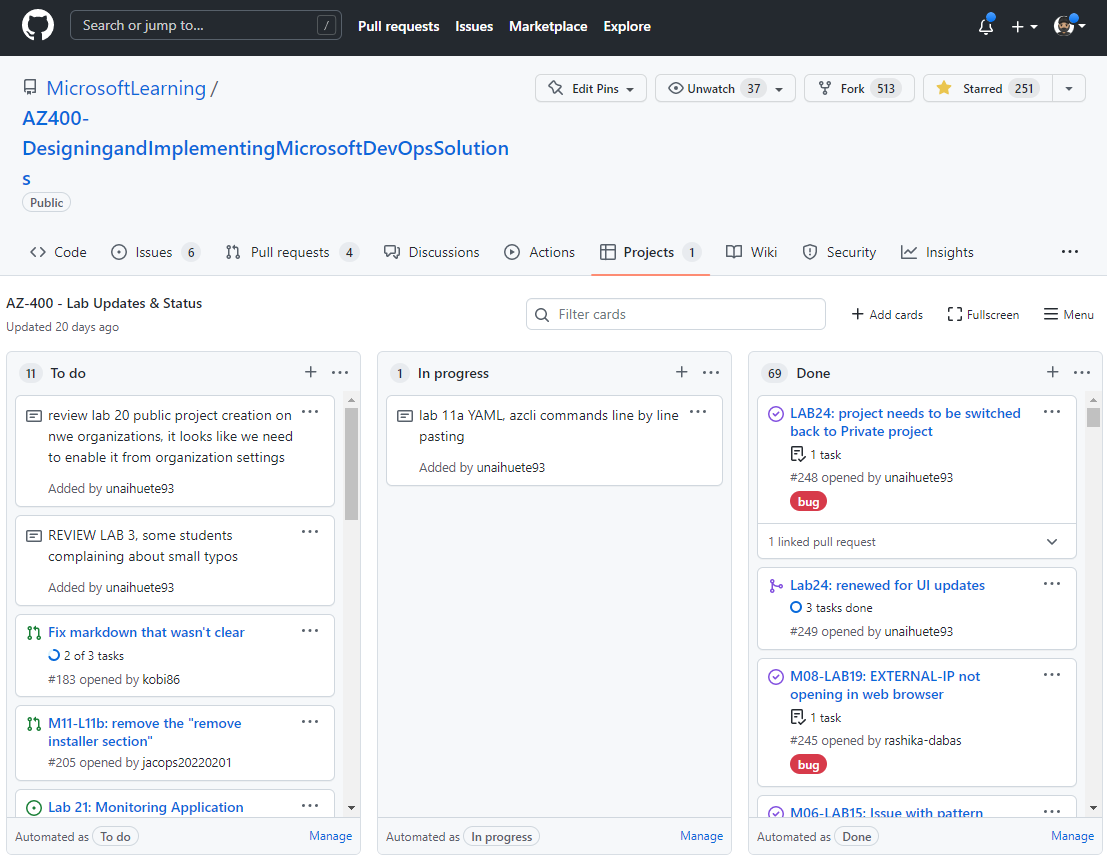Open the AZ400 repository name link

pyautogui.click(x=265, y=148)
